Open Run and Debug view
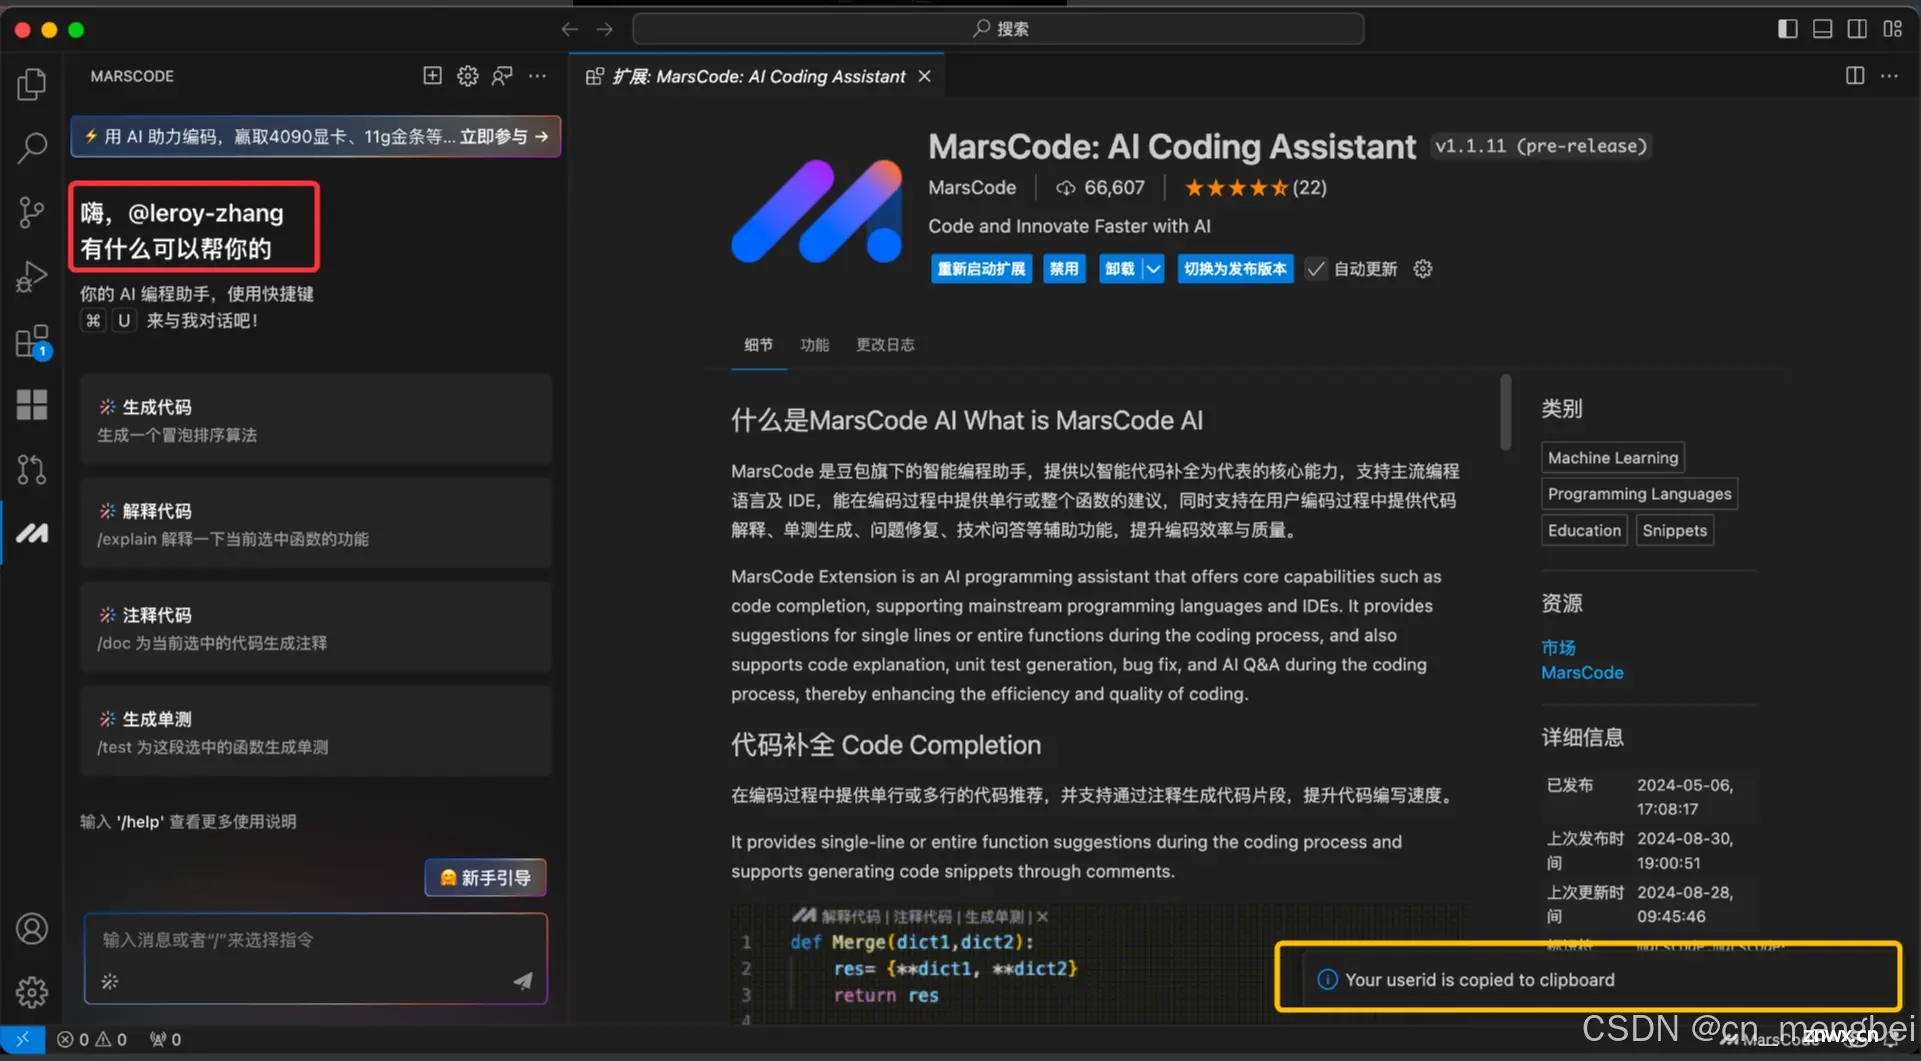Screen dimensions: 1921x1061 pos(32,276)
